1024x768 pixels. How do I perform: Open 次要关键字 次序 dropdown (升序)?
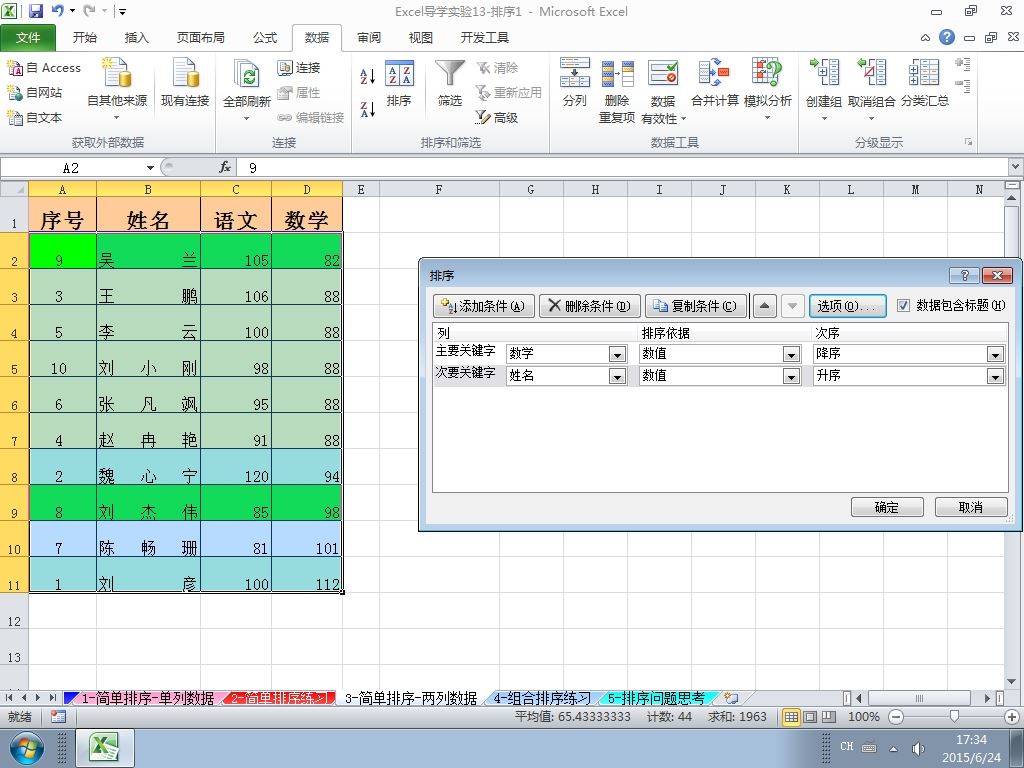[995, 376]
